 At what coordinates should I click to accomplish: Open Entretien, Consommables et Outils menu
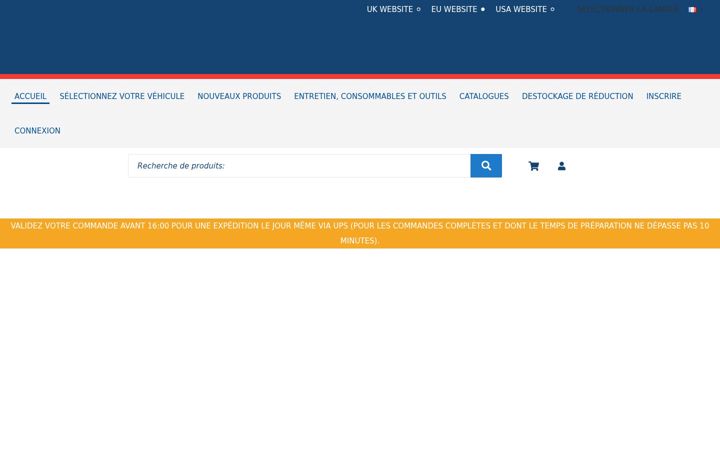pyautogui.click(x=370, y=96)
